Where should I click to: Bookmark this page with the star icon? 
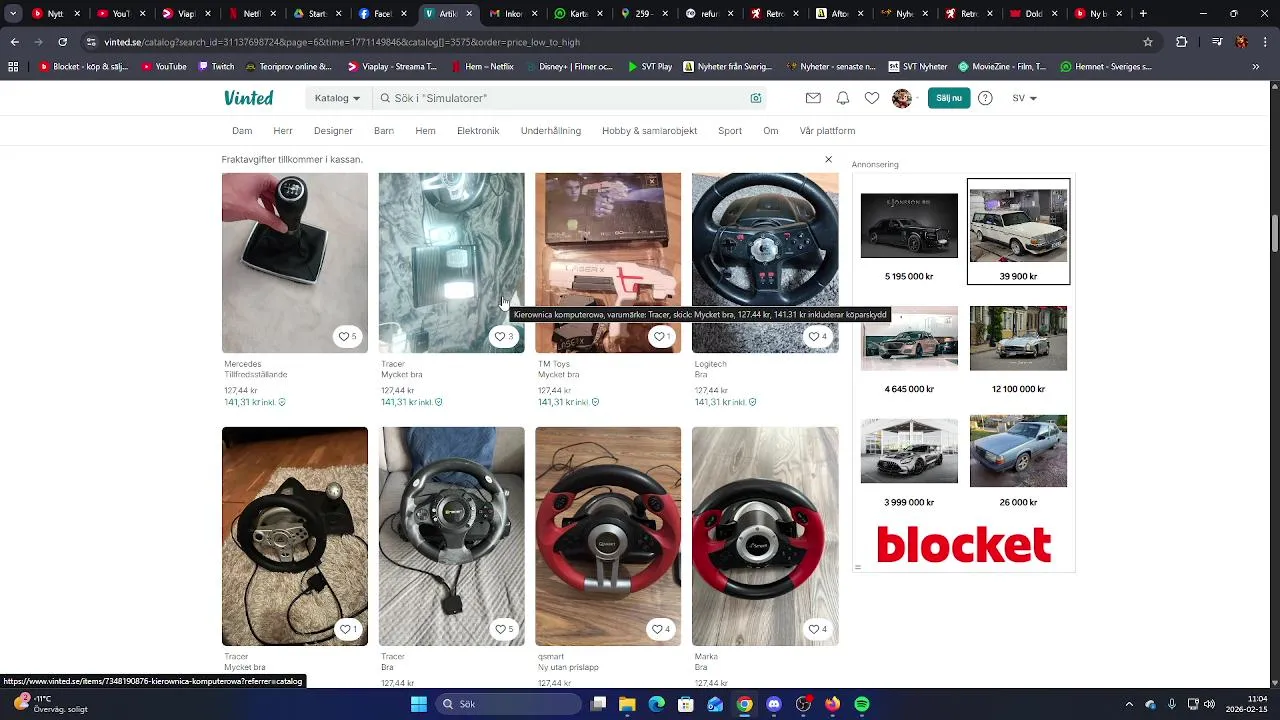pos(1148,42)
